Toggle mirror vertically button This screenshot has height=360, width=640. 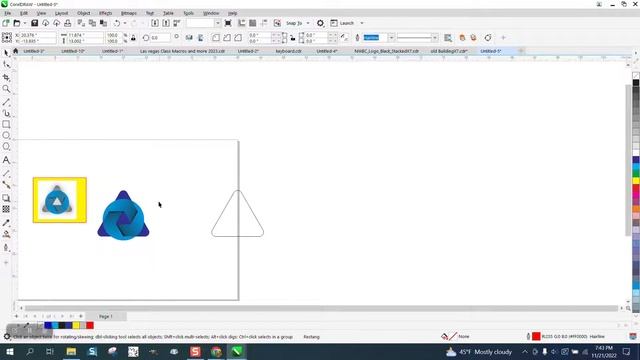pyautogui.click(x=200, y=38)
